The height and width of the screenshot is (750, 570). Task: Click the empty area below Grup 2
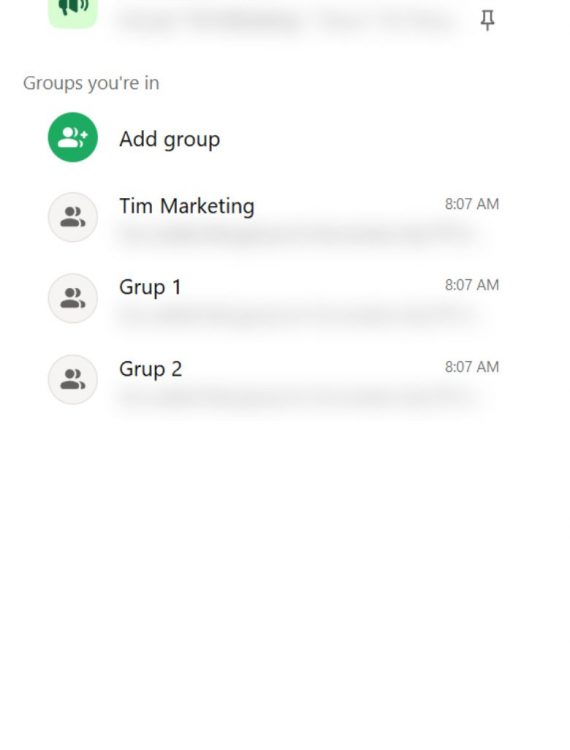285,574
